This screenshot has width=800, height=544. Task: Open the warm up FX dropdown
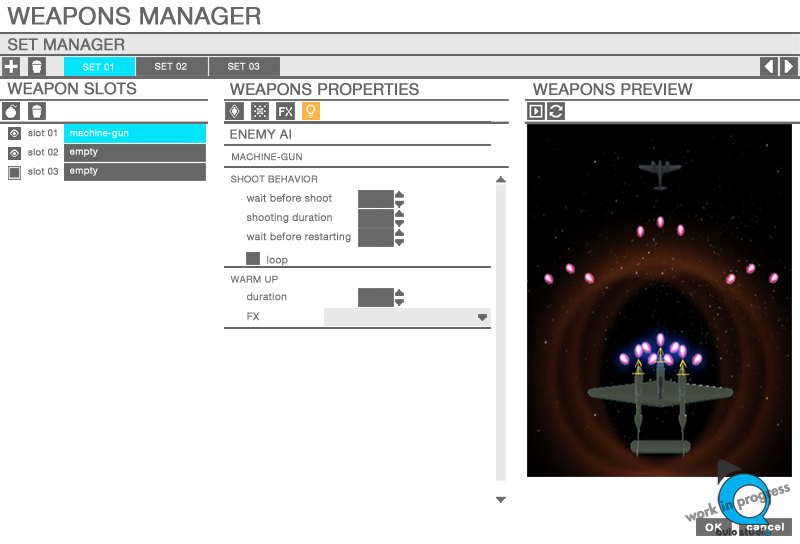[x=407, y=317]
